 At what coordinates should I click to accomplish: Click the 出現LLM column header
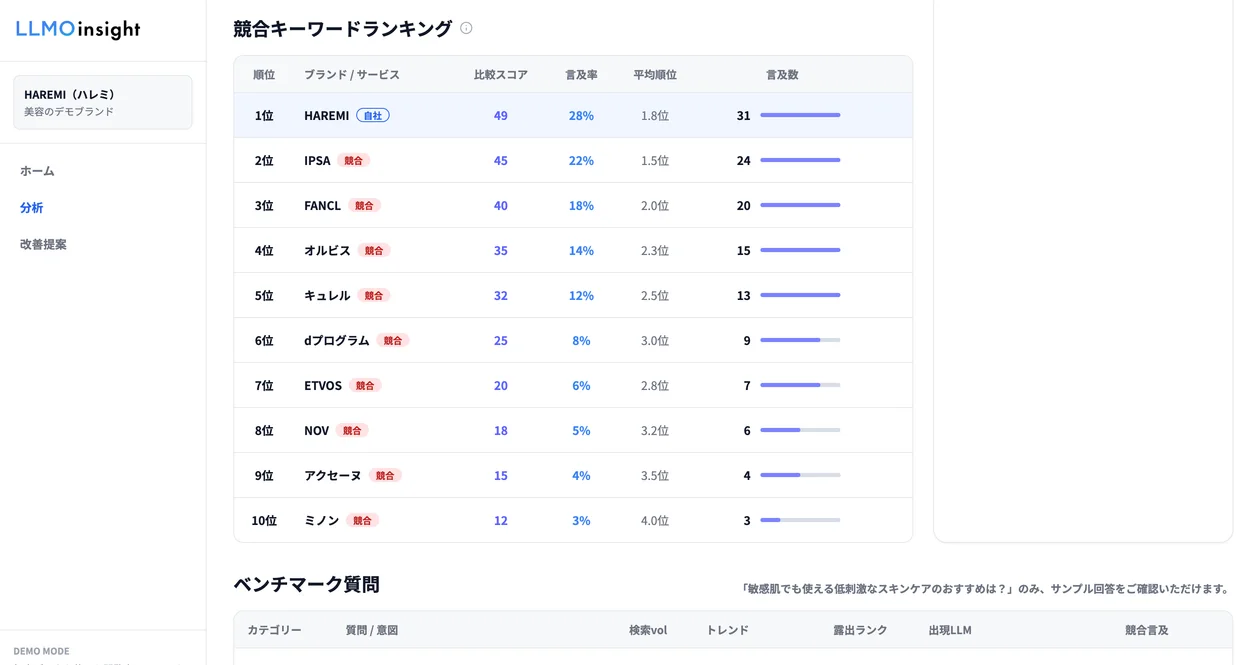950,630
